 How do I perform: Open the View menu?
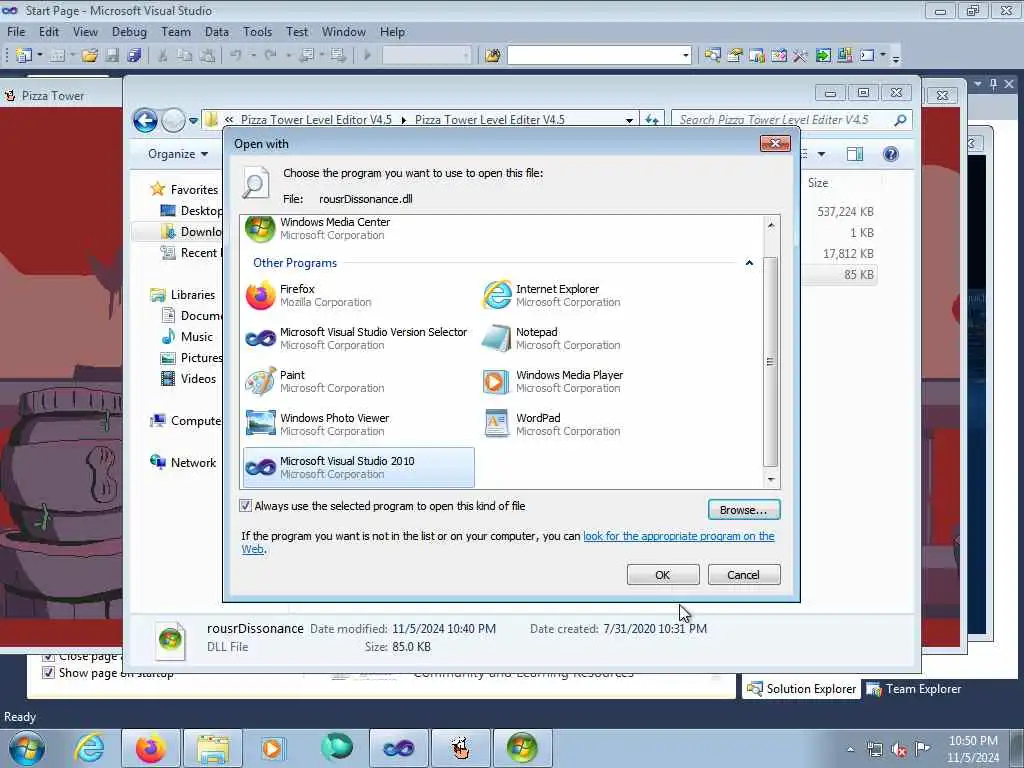click(85, 31)
